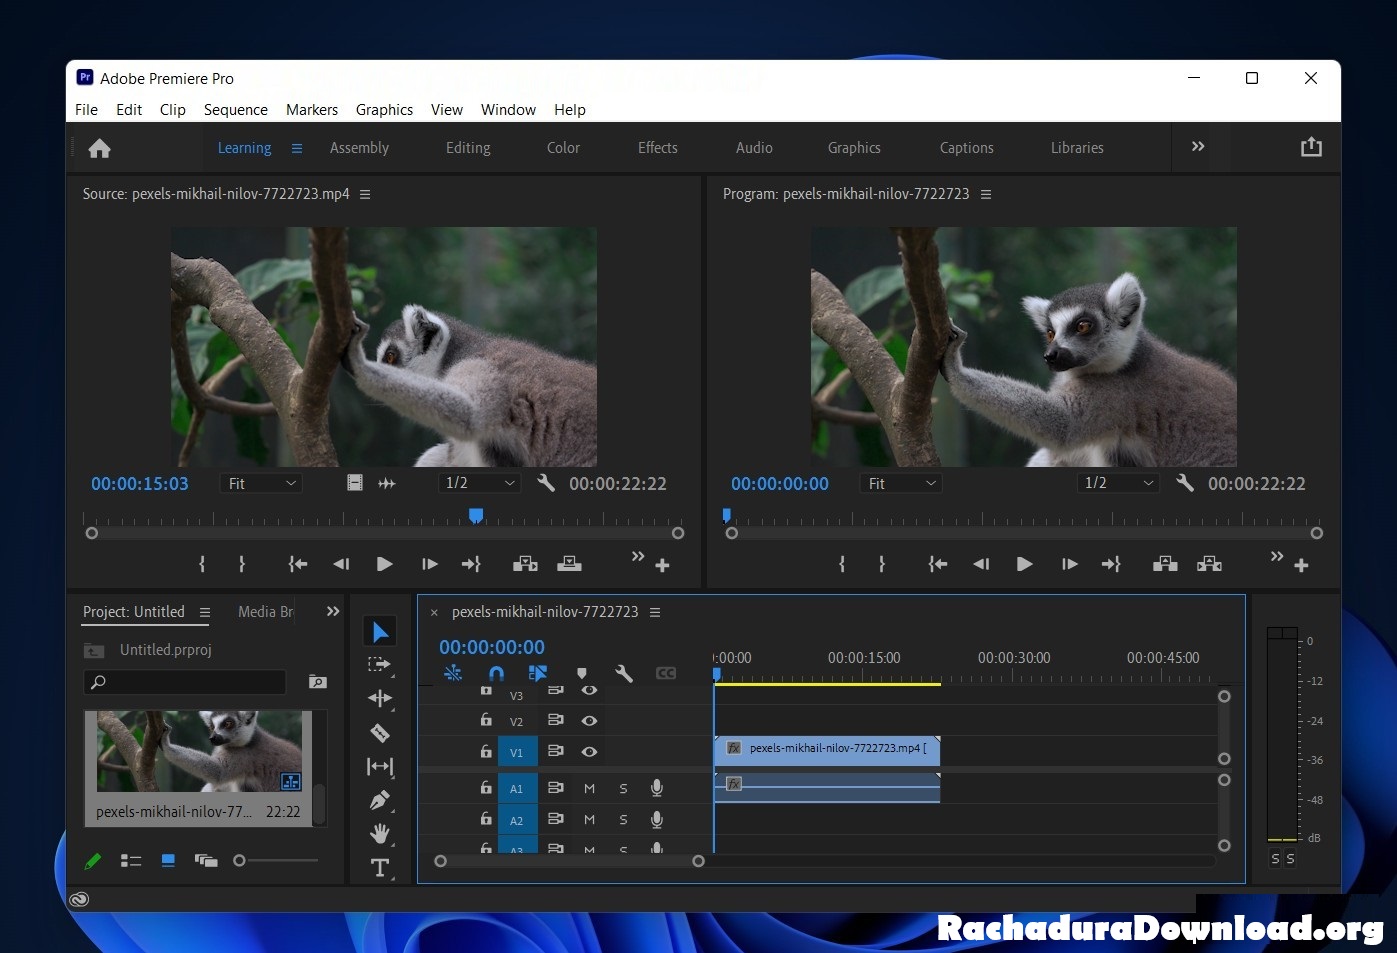
Task: Open Source monitor 1/2 resolution dropdown
Action: click(x=480, y=483)
